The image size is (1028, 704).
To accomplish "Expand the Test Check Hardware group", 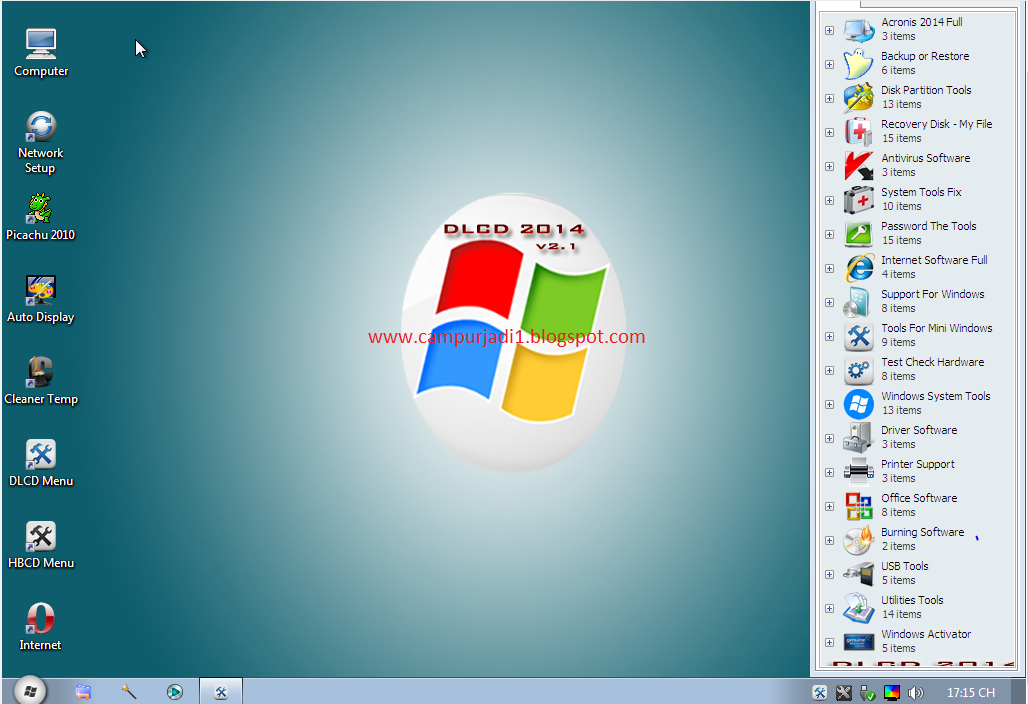I will (x=829, y=371).
